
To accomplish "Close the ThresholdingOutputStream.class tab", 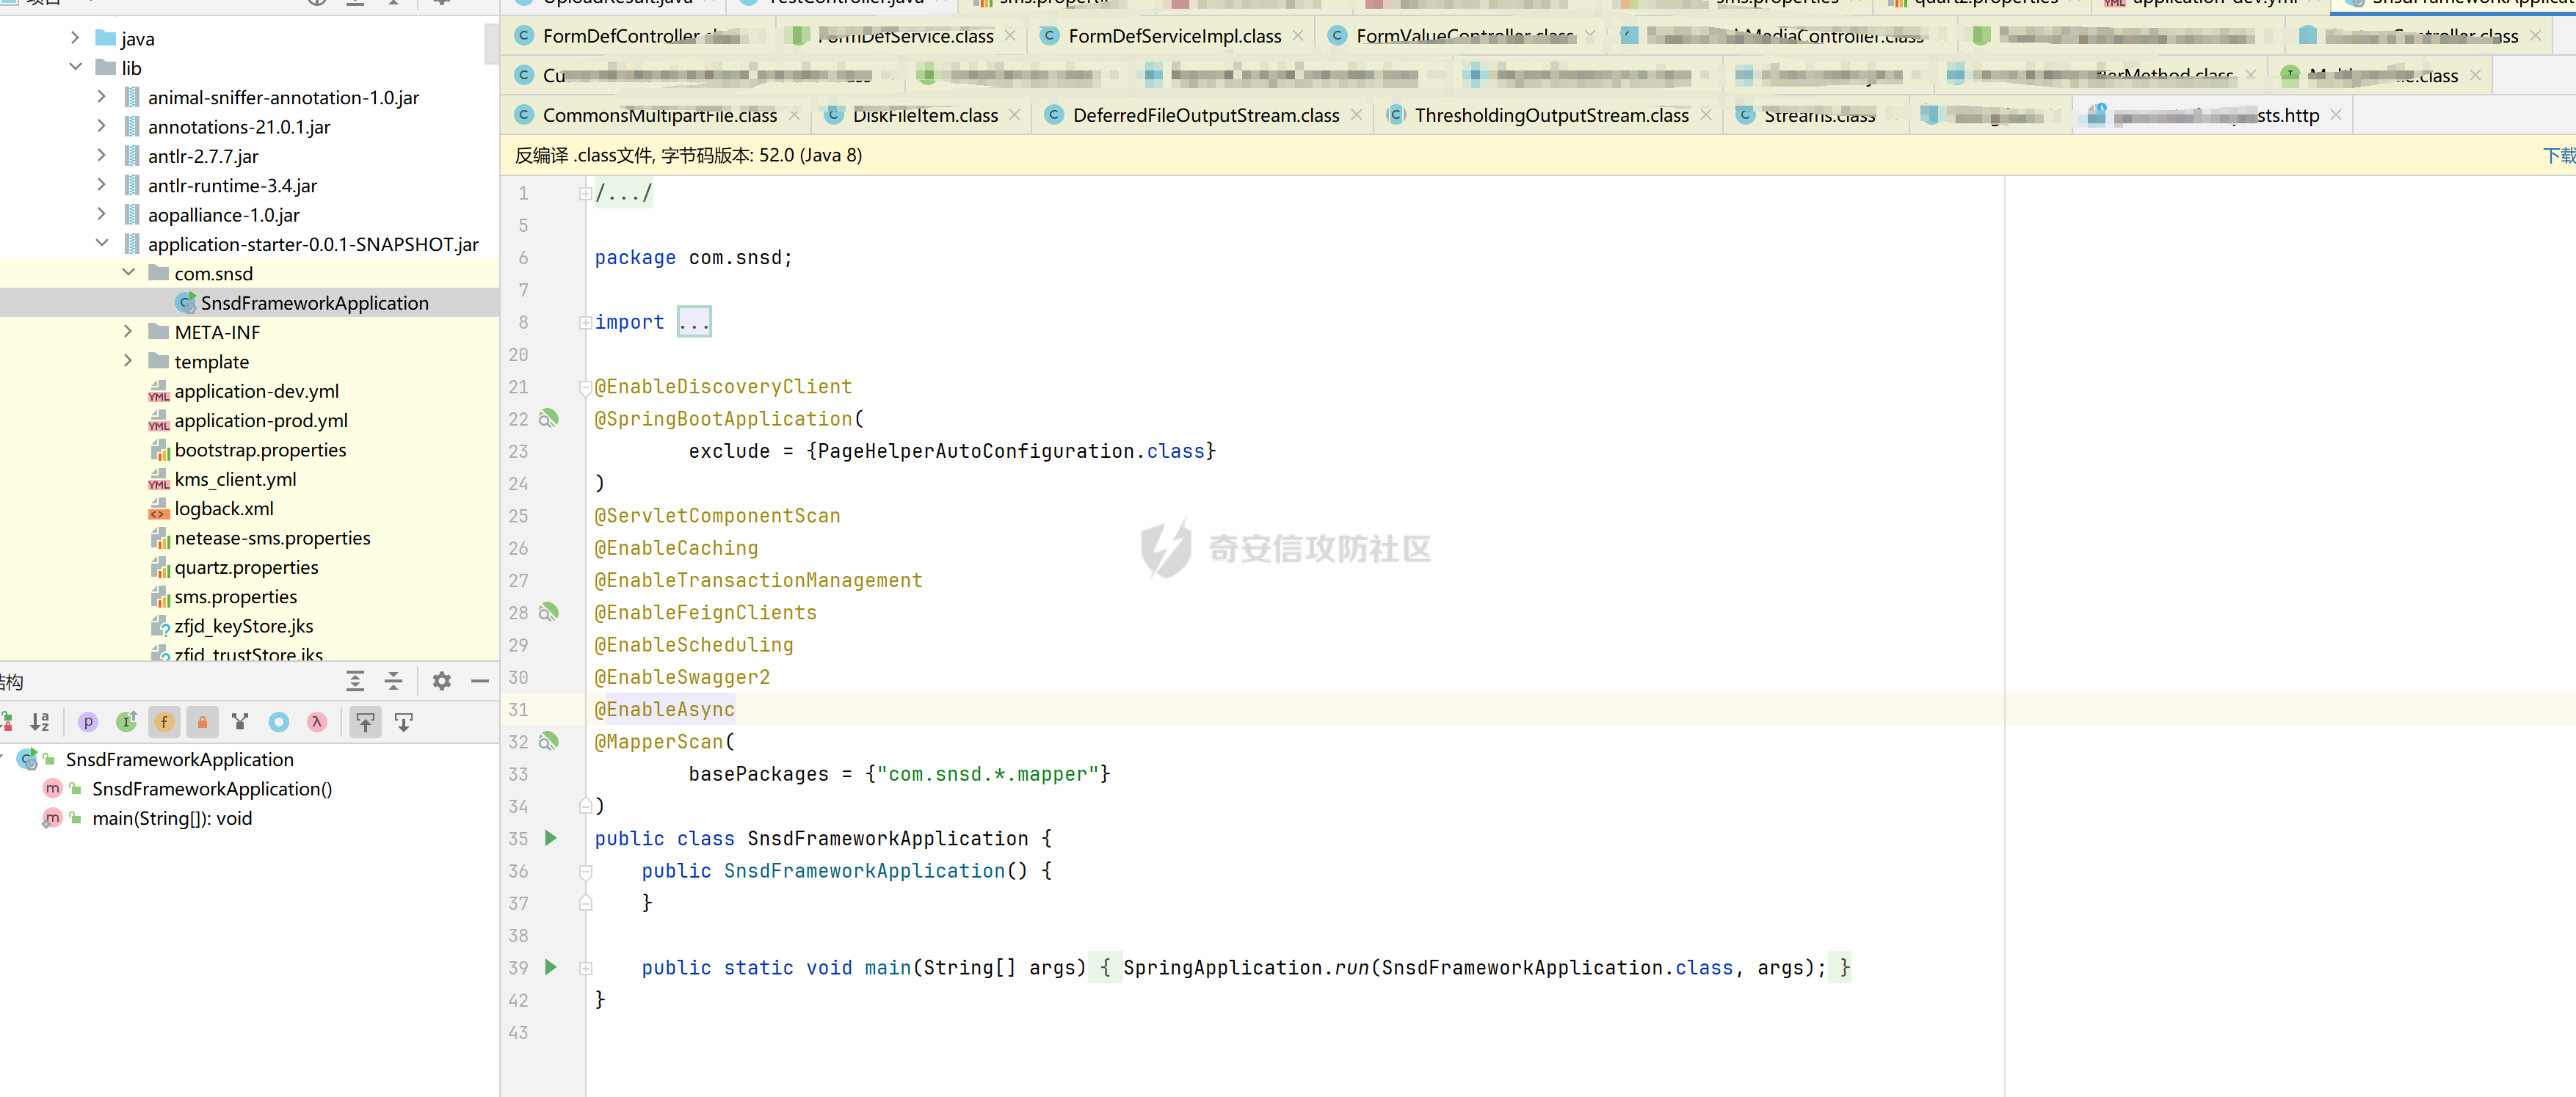I will click(1706, 115).
